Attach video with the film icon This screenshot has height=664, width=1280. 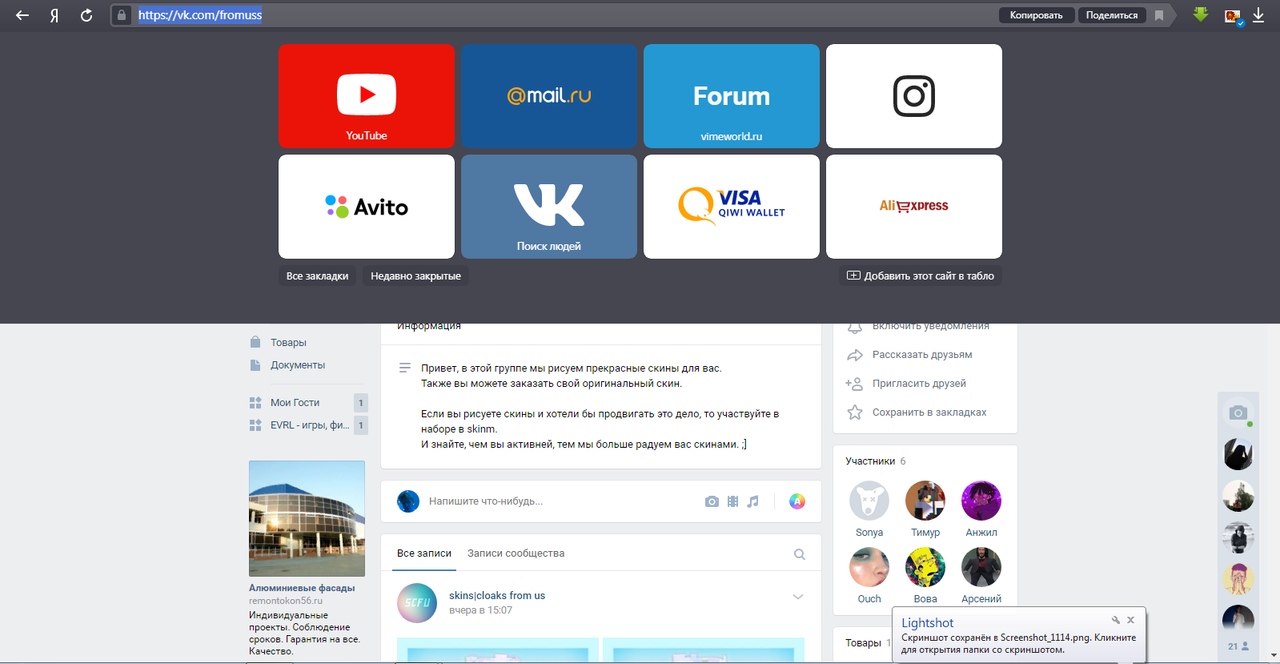click(x=733, y=501)
